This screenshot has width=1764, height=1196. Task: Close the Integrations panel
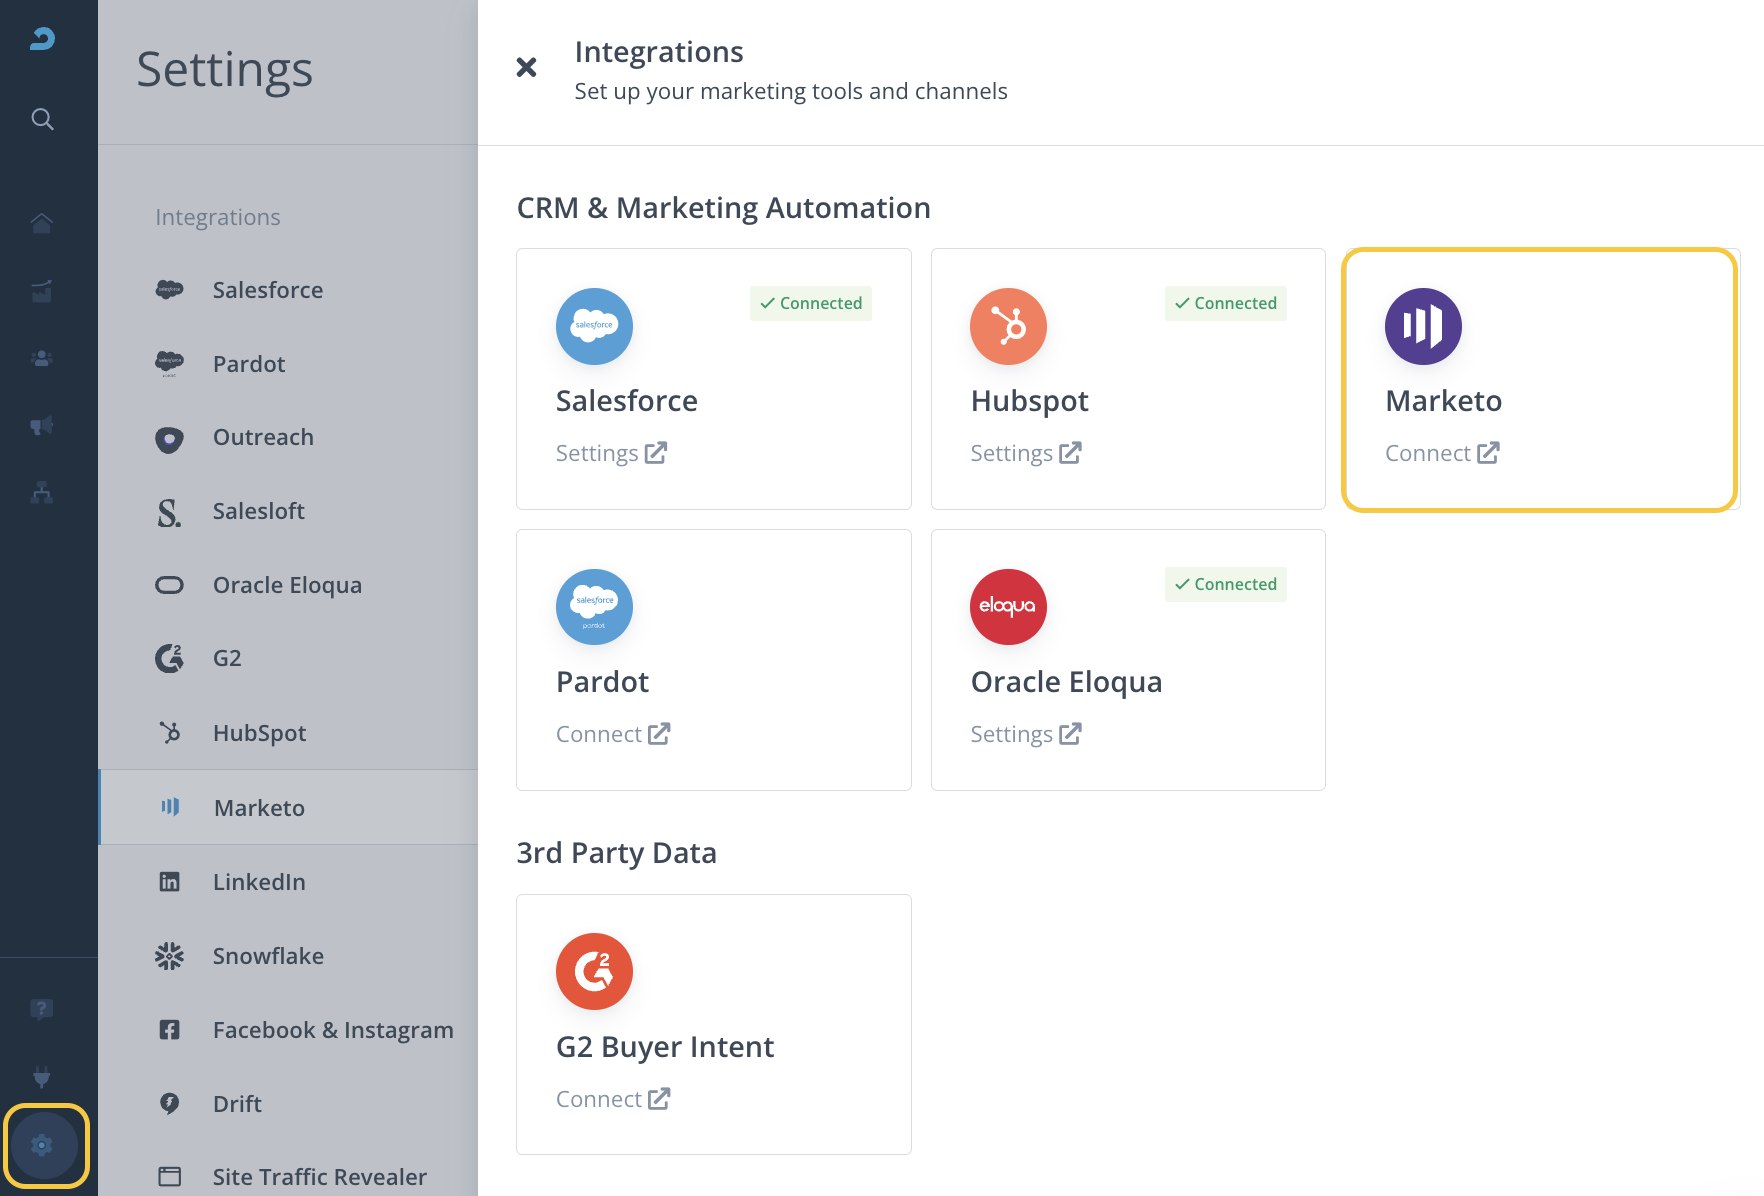tap(526, 67)
